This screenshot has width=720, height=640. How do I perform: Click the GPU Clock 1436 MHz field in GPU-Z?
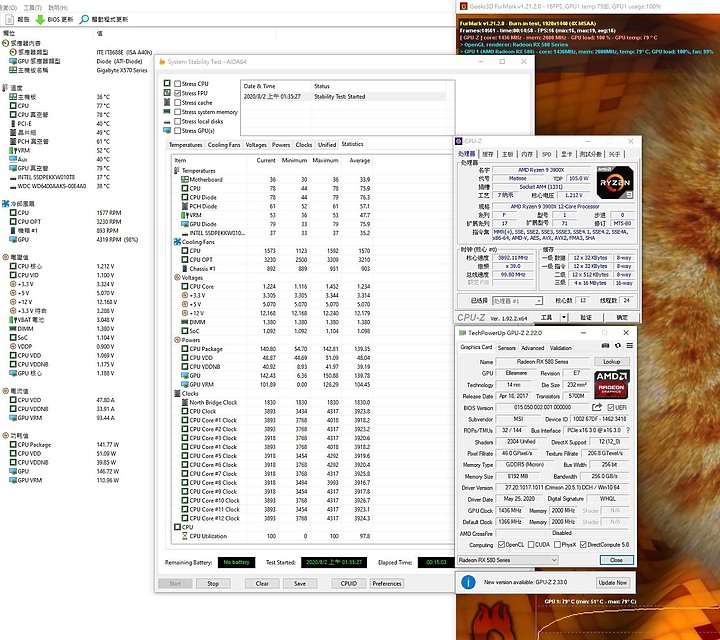(x=510, y=511)
